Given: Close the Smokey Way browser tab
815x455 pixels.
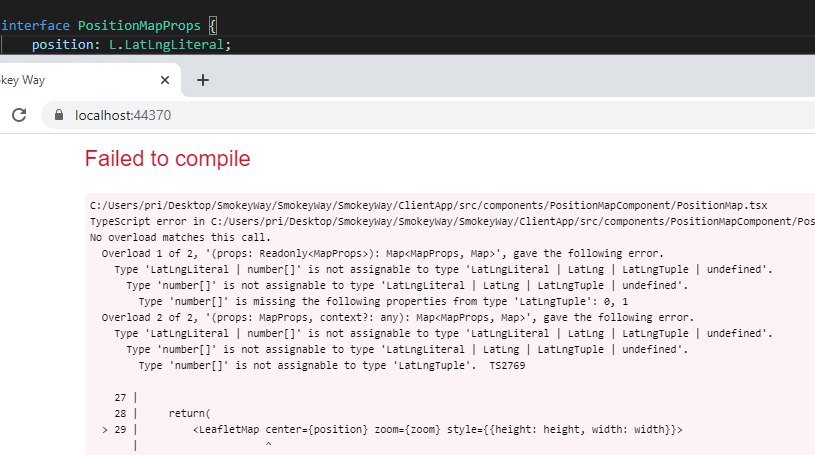Looking at the screenshot, I should tap(165, 80).
